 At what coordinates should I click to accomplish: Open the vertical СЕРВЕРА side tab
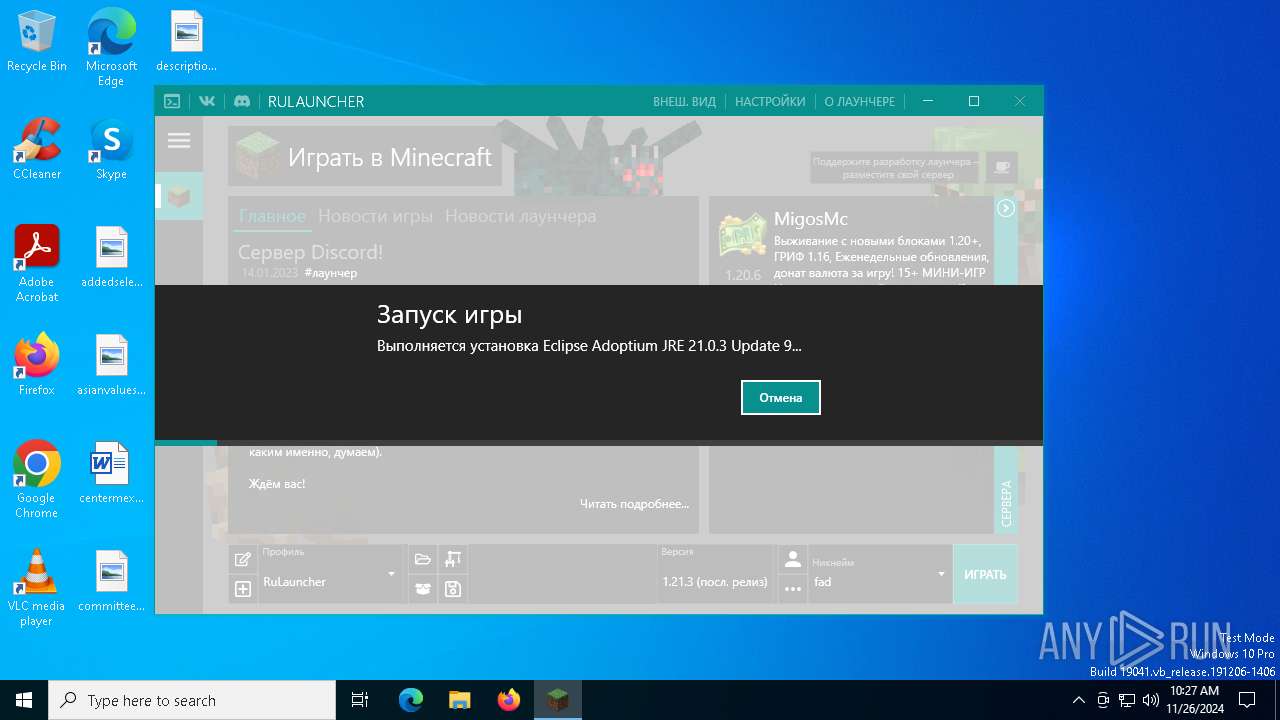[1006, 503]
